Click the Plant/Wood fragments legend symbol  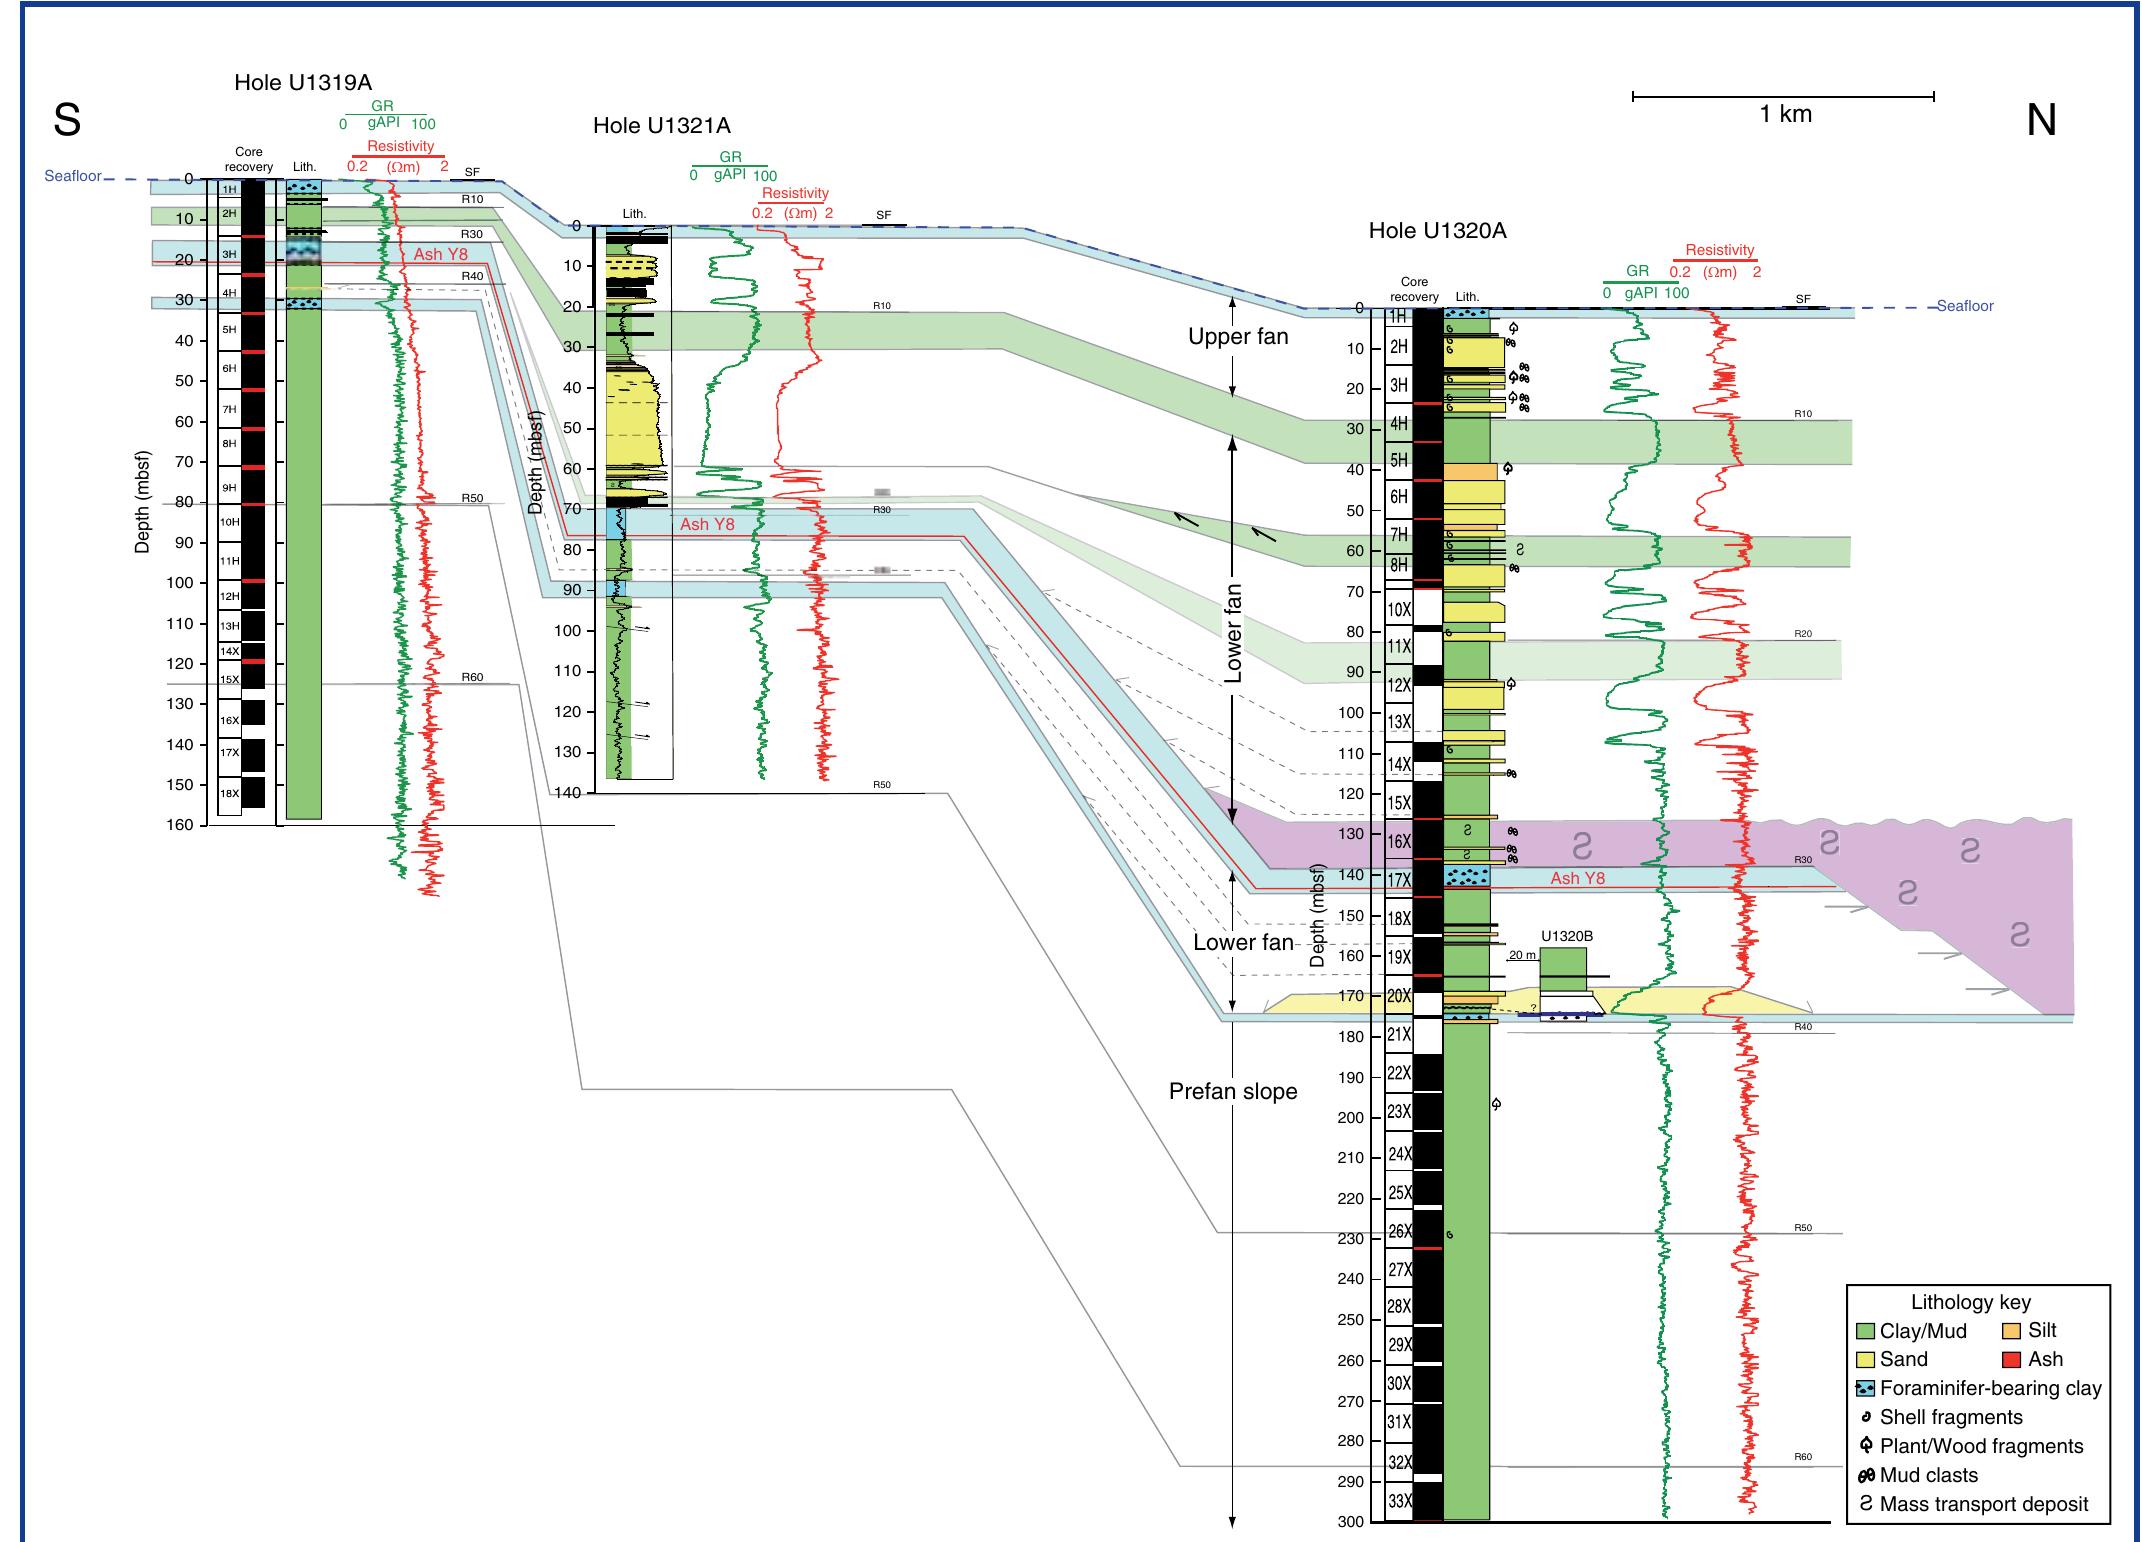pyautogui.click(x=1866, y=1446)
